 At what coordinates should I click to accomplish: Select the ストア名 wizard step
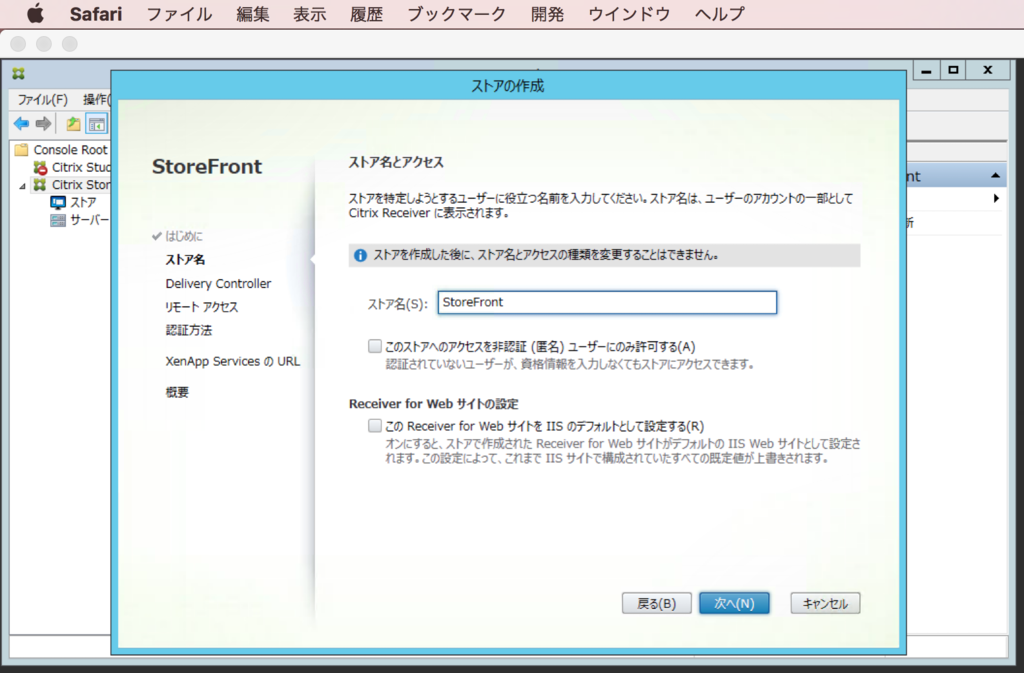[x=185, y=260]
